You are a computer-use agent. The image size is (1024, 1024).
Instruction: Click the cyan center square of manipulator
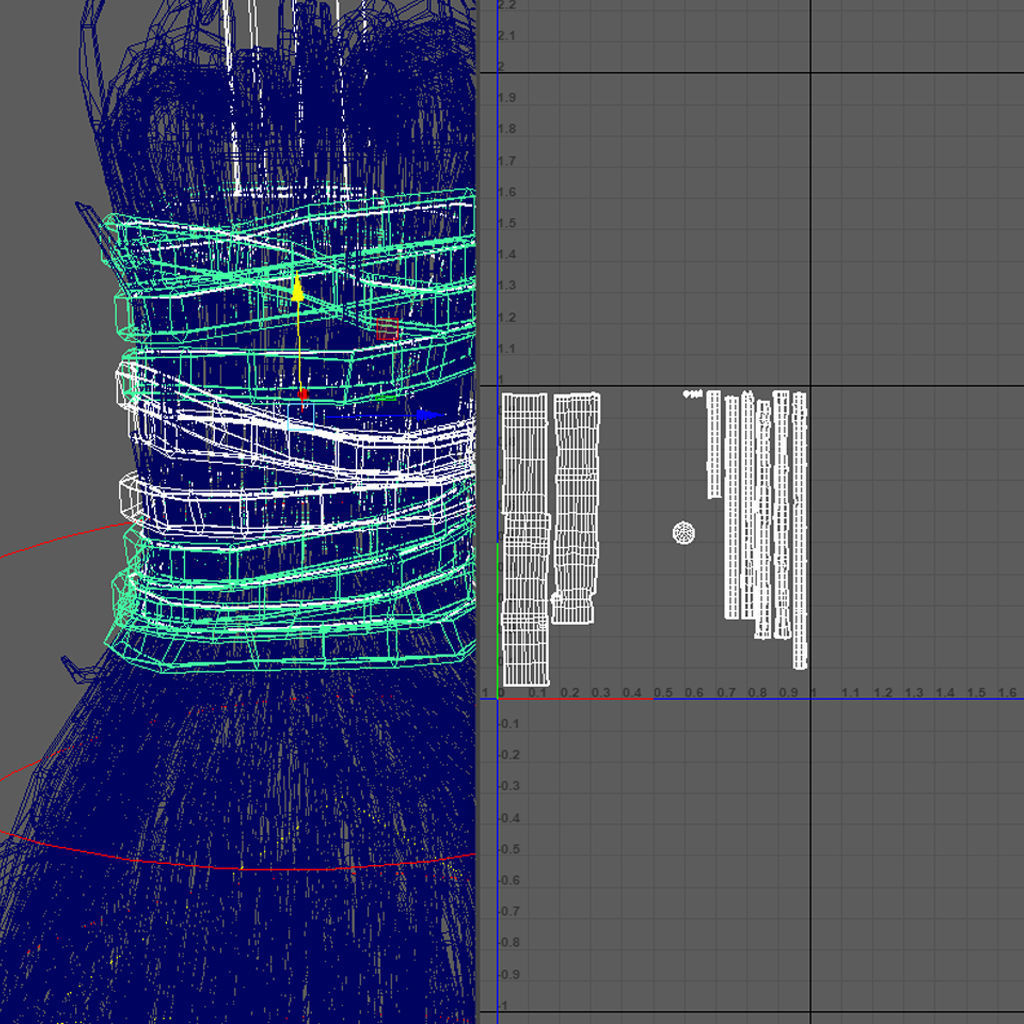[x=301, y=417]
